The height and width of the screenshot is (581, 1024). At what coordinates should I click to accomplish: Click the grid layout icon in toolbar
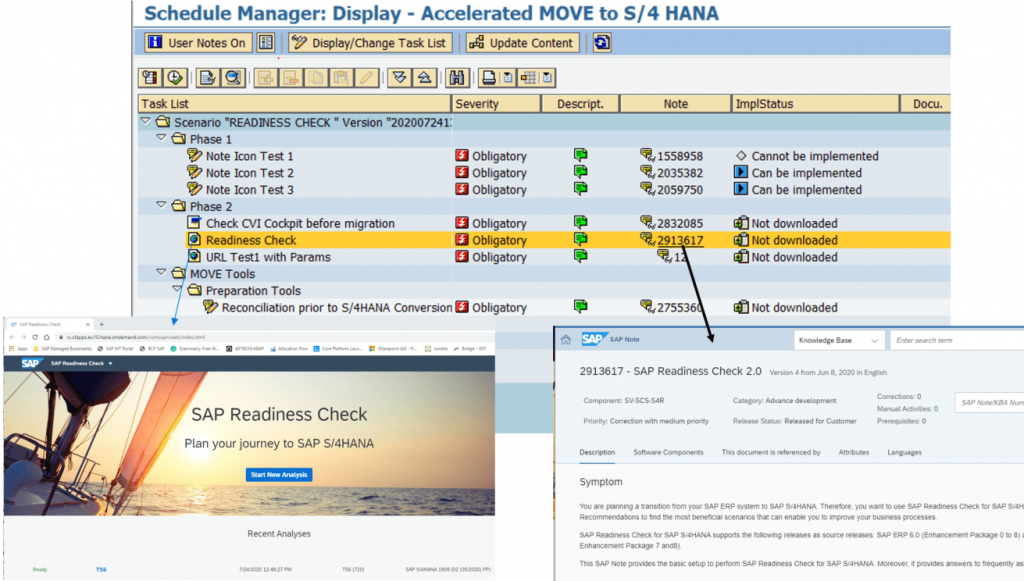coord(528,78)
